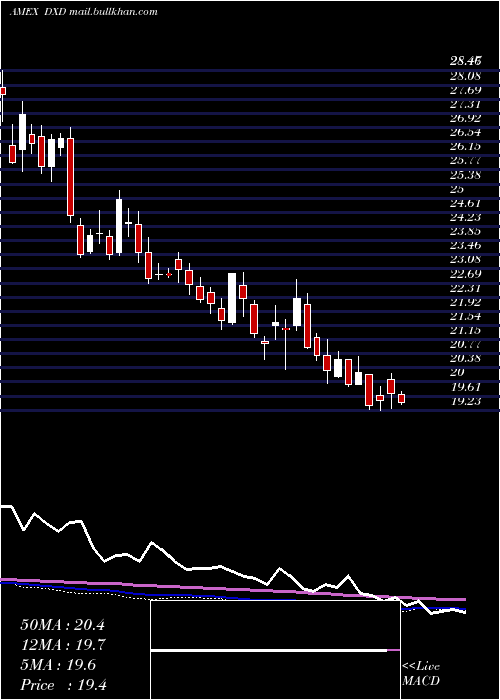Select the 25.77 price label
The width and height of the screenshot is (500, 700).
[x=465, y=160]
